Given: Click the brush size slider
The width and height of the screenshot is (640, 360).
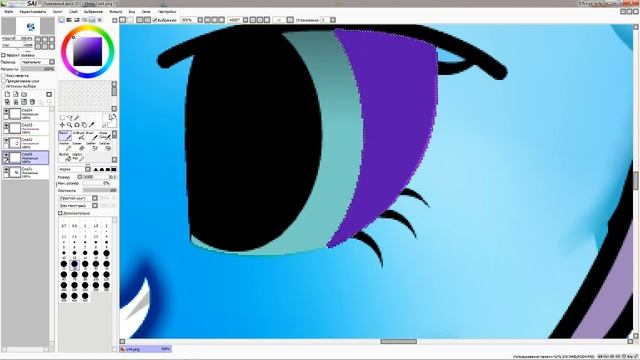Looking at the screenshot, I should (x=100, y=177).
